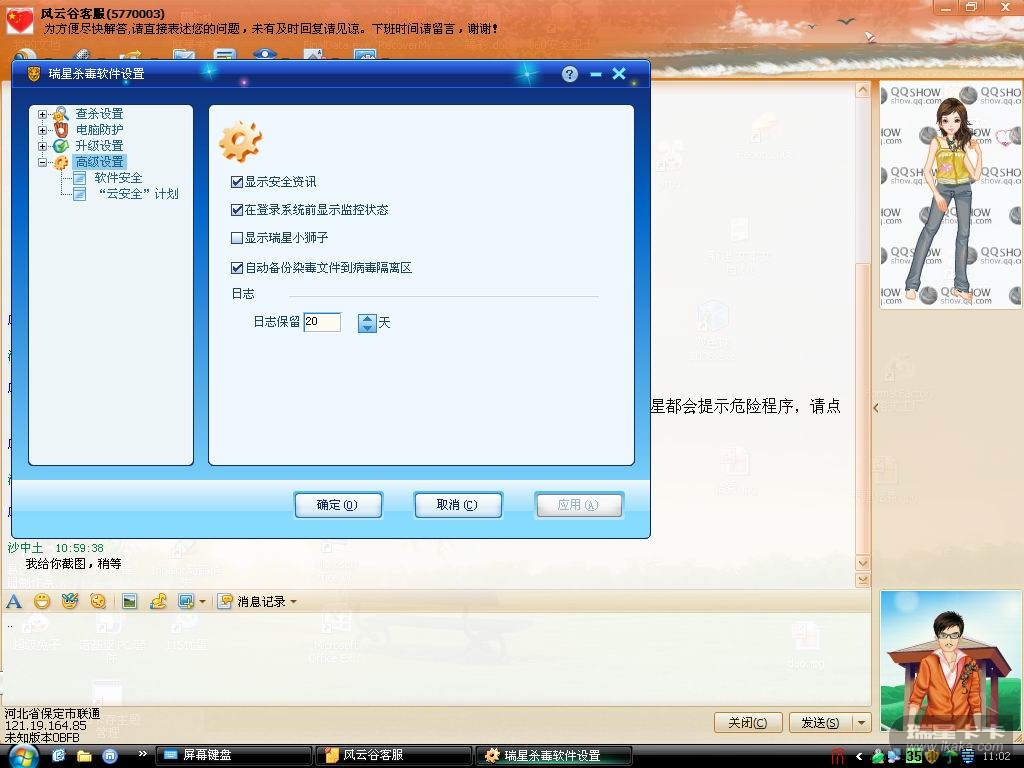This screenshot has width=1024, height=768.
Task: Click the 发送 button
Action: 820,722
